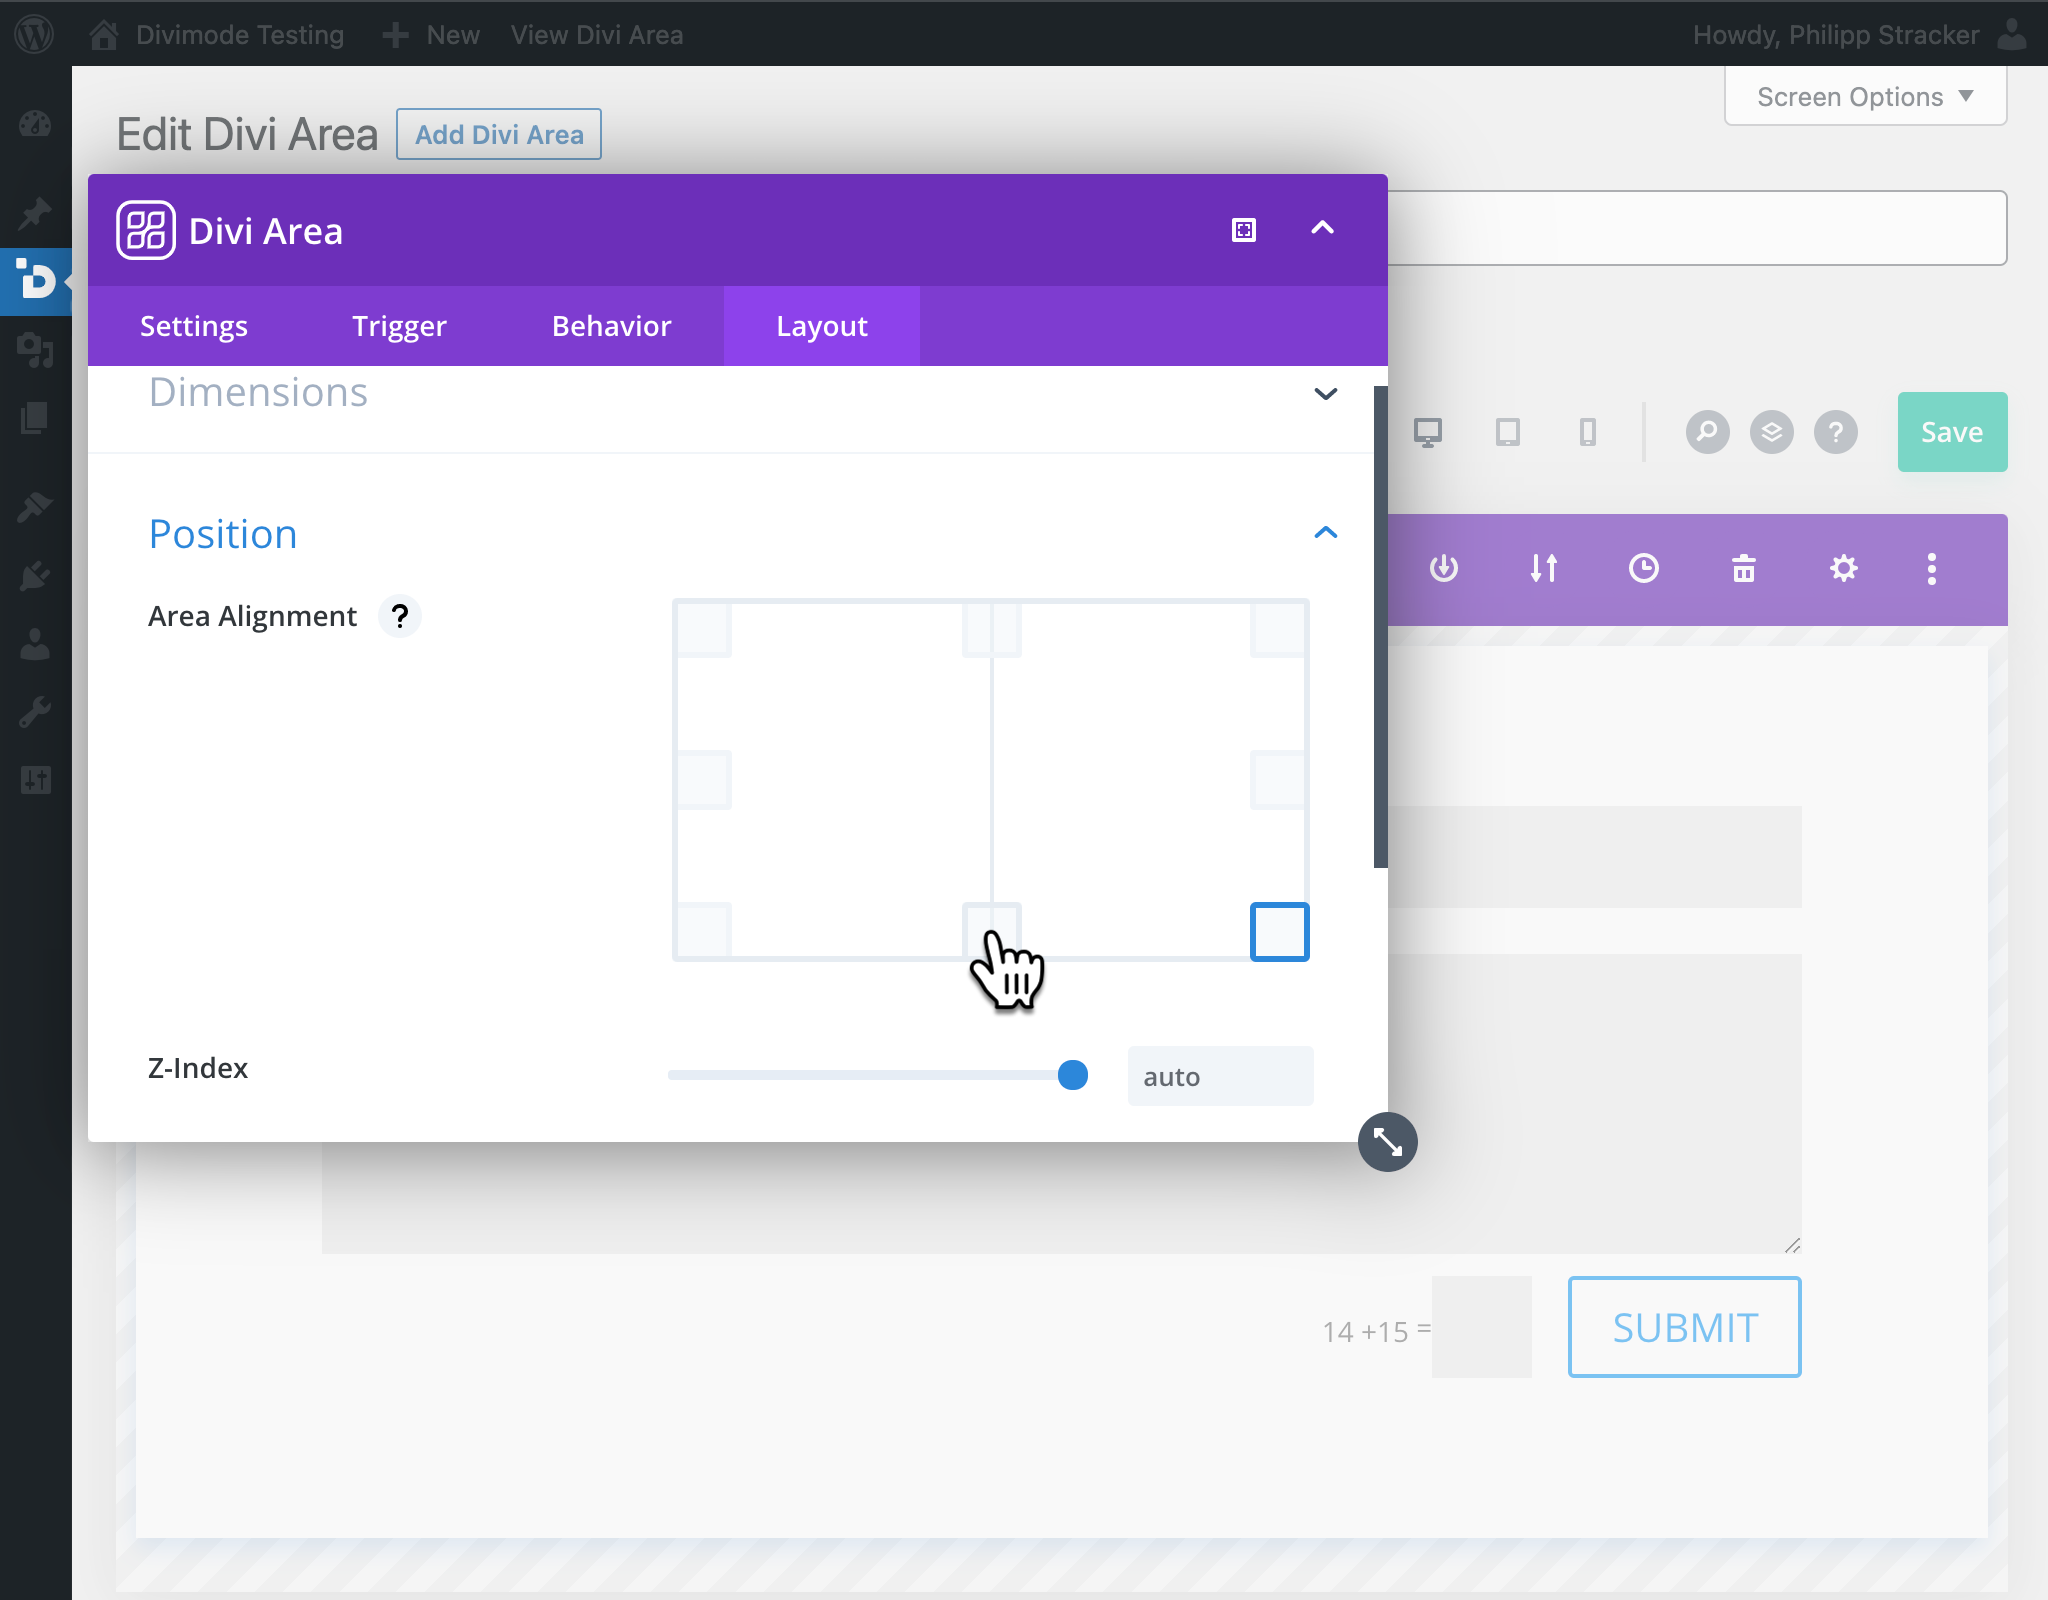Click the WordPress logo icon
The image size is (2048, 1600).
[x=35, y=35]
